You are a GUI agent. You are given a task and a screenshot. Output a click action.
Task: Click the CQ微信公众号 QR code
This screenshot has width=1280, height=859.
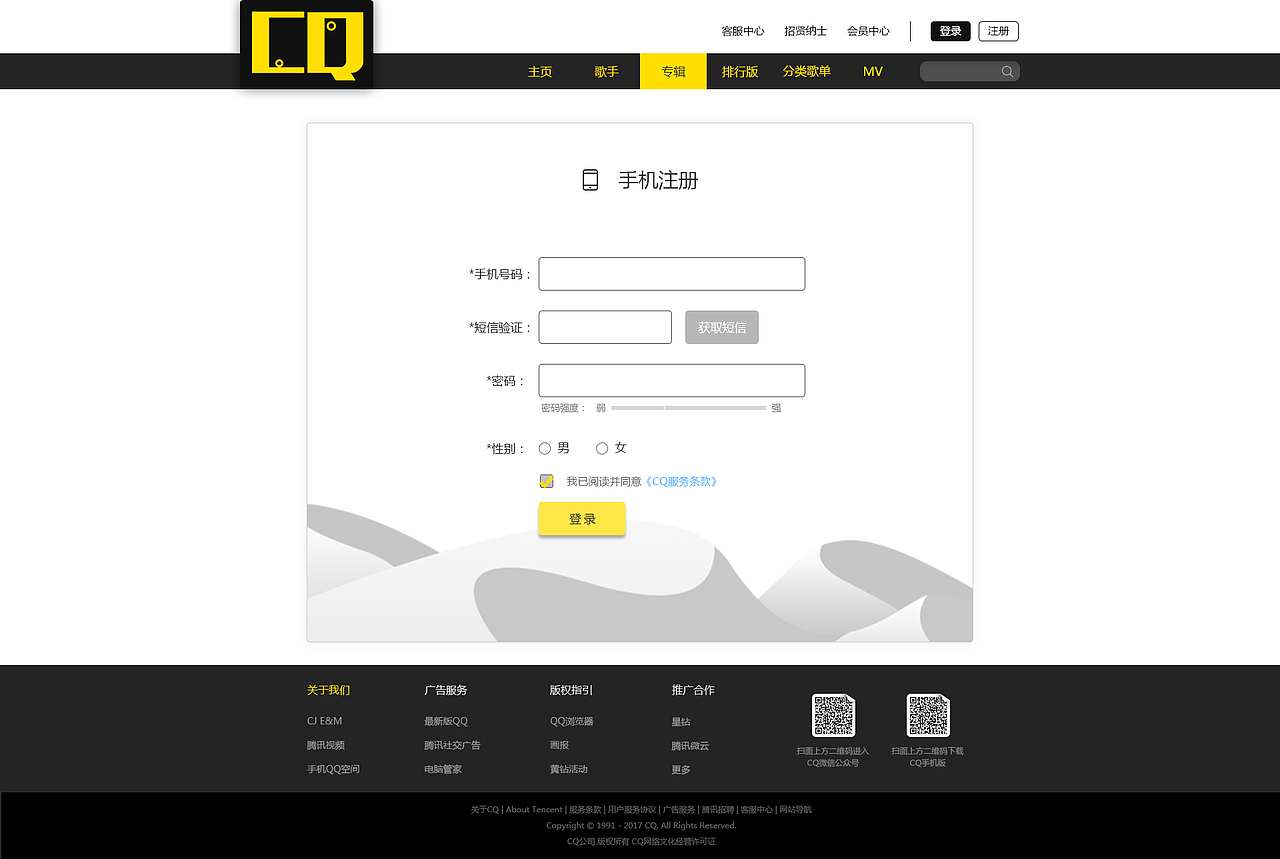(x=833, y=716)
